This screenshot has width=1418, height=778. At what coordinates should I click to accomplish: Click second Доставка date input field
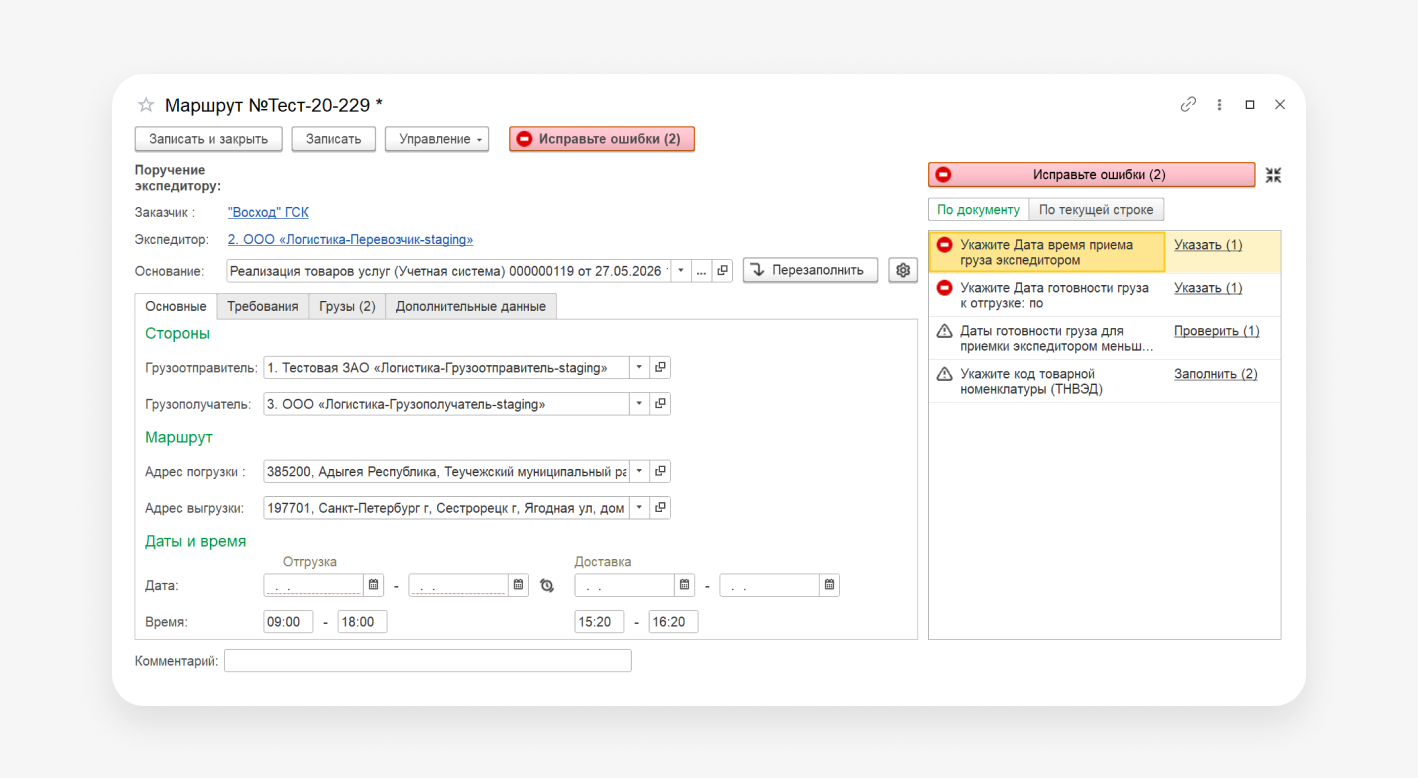[770, 585]
